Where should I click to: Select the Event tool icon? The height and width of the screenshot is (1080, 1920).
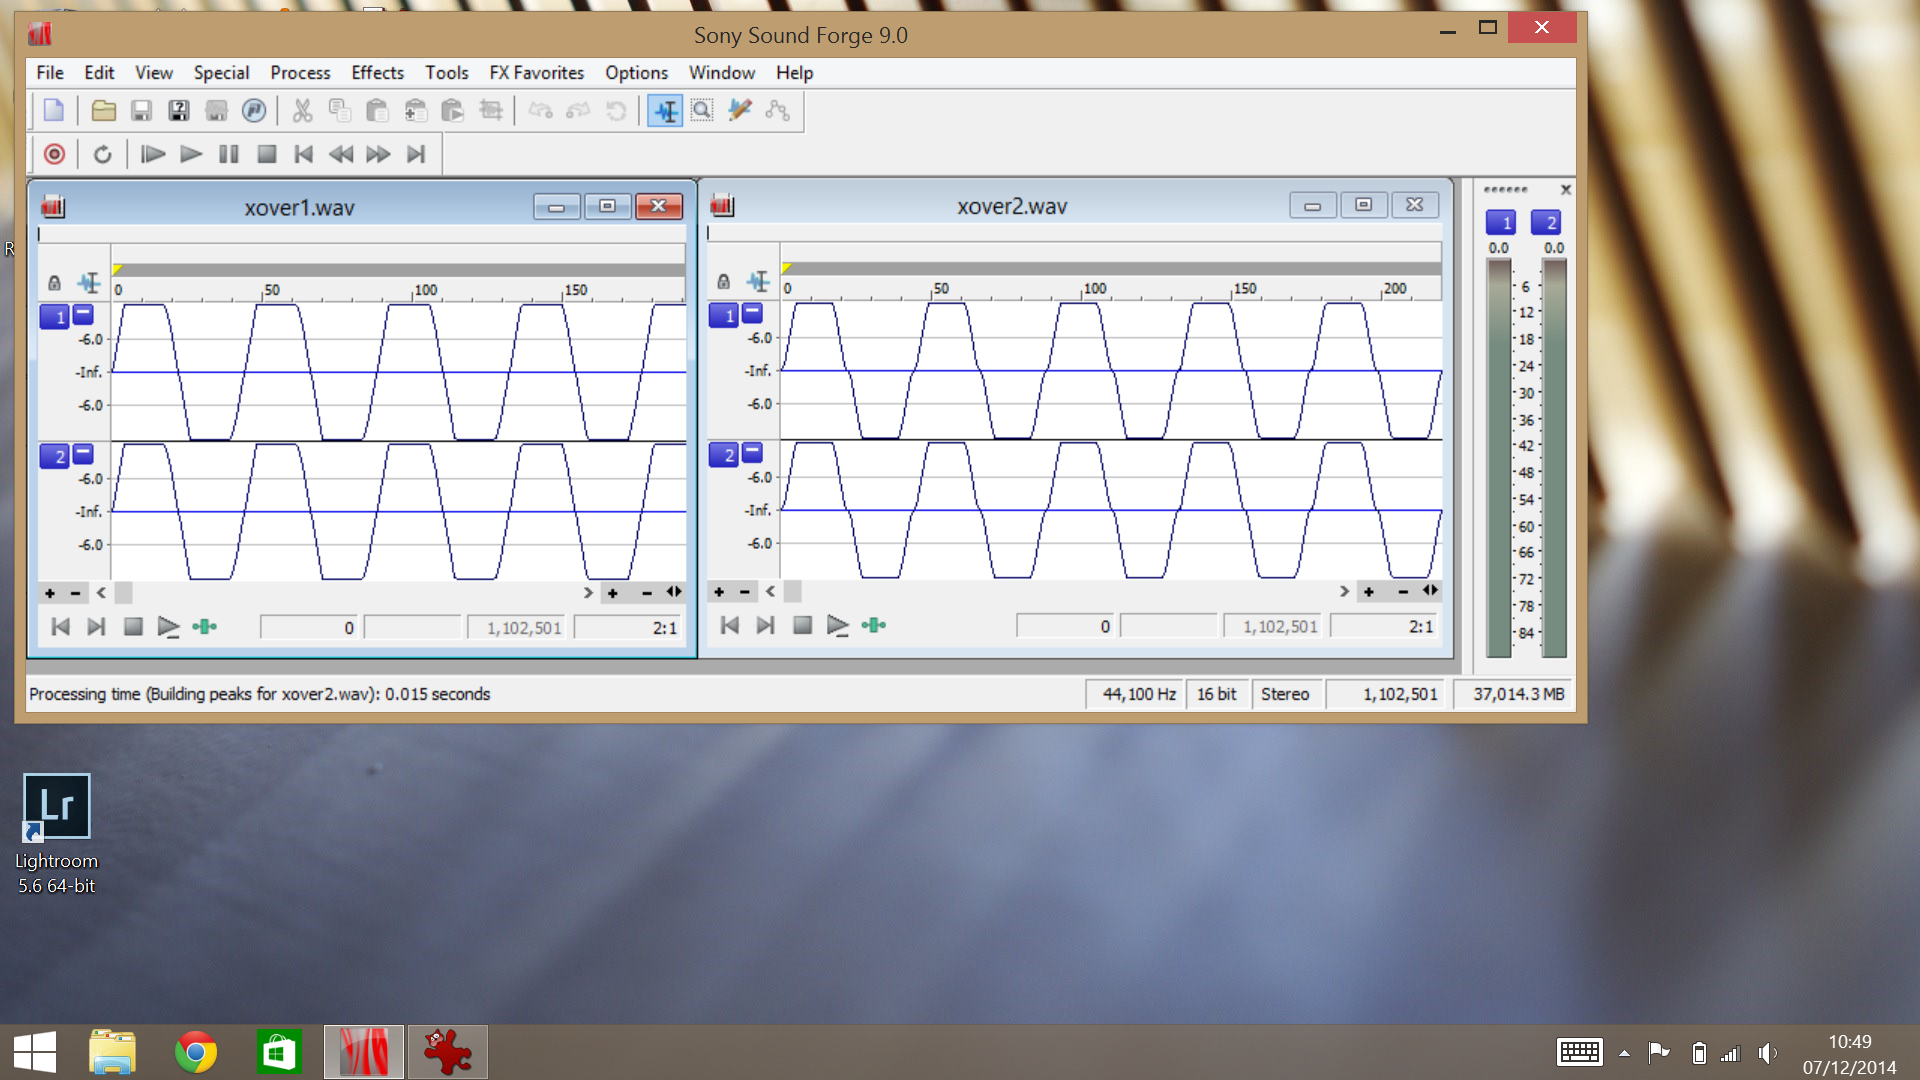tap(777, 110)
